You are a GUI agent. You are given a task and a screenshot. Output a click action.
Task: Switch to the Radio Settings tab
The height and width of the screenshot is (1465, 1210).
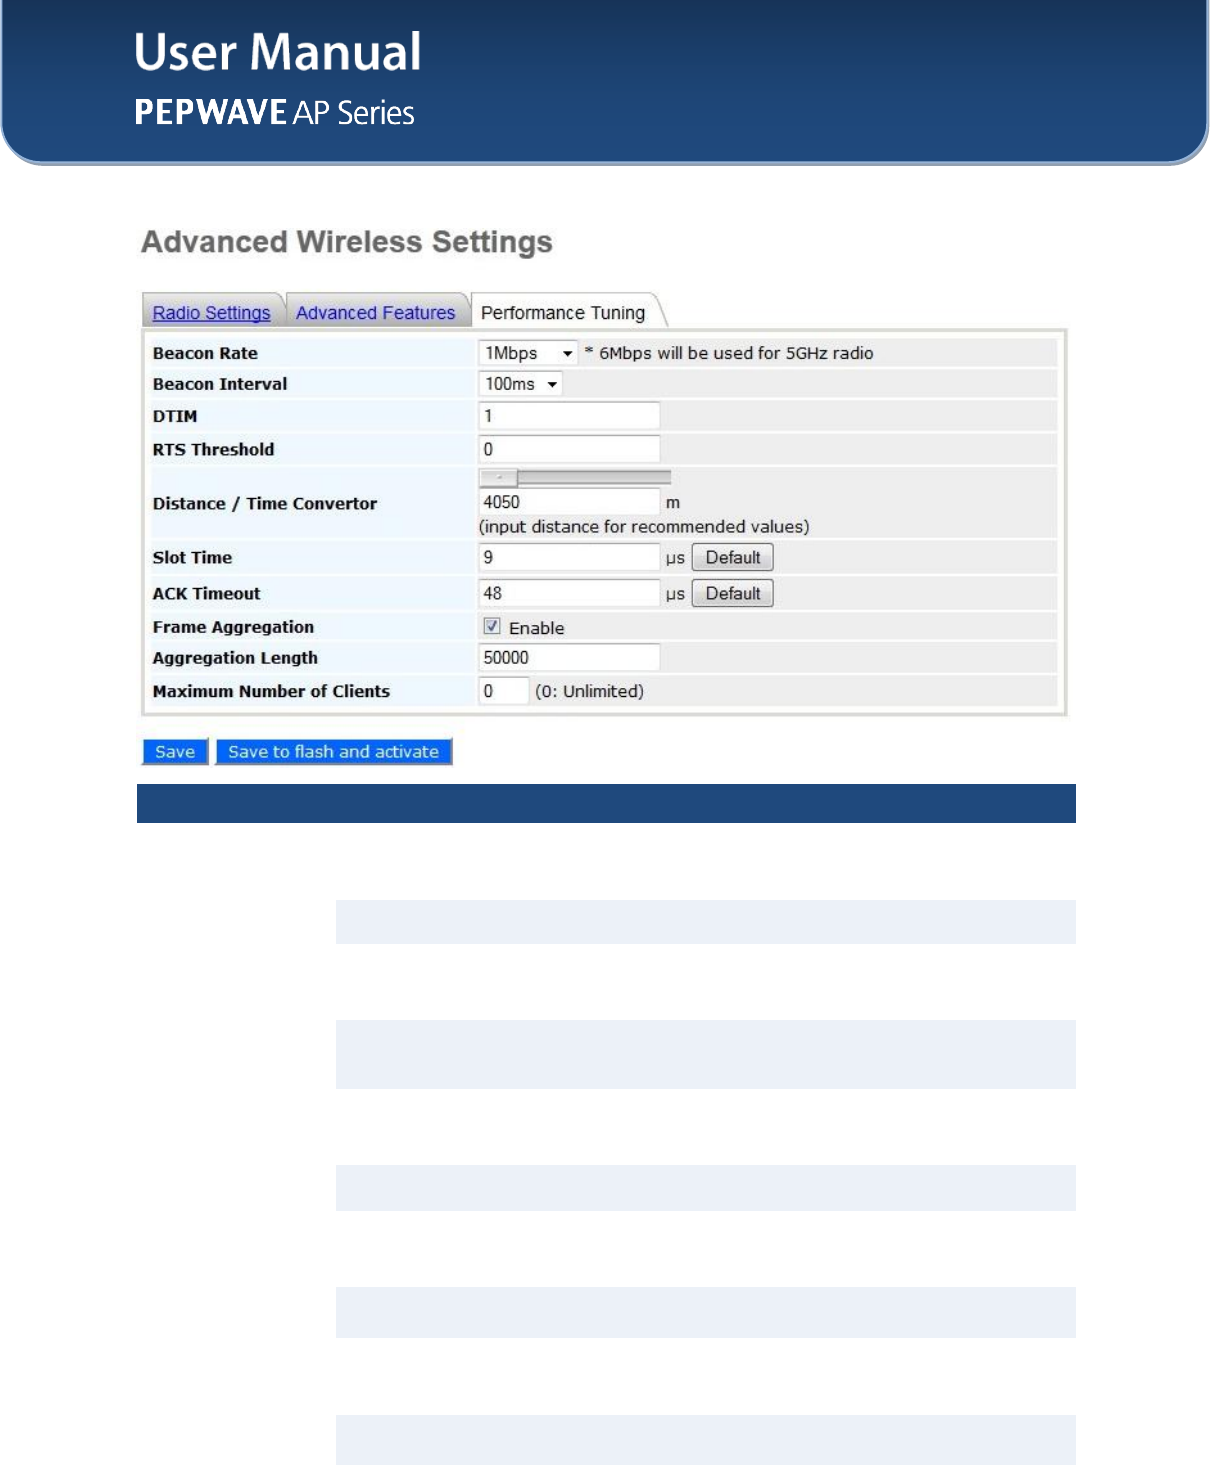(x=211, y=313)
